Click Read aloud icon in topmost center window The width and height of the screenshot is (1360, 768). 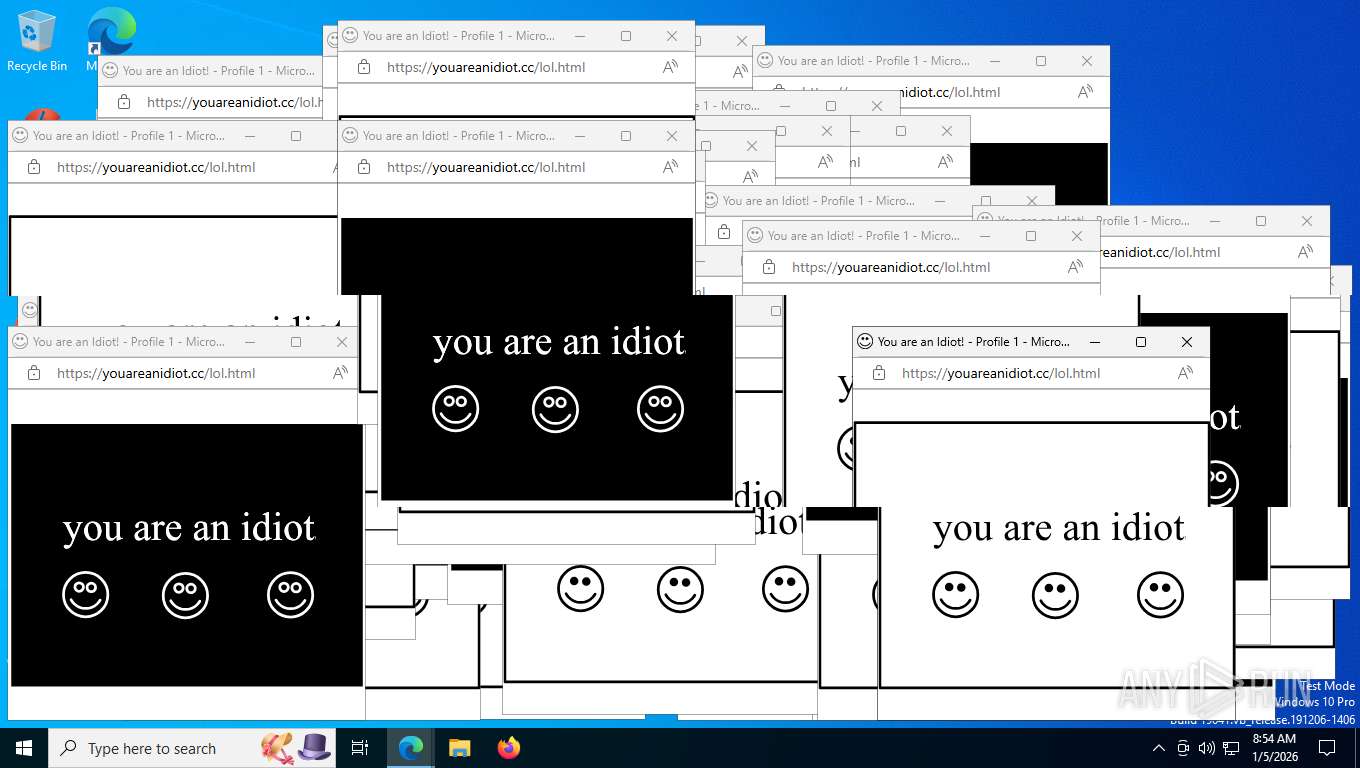tap(670, 67)
